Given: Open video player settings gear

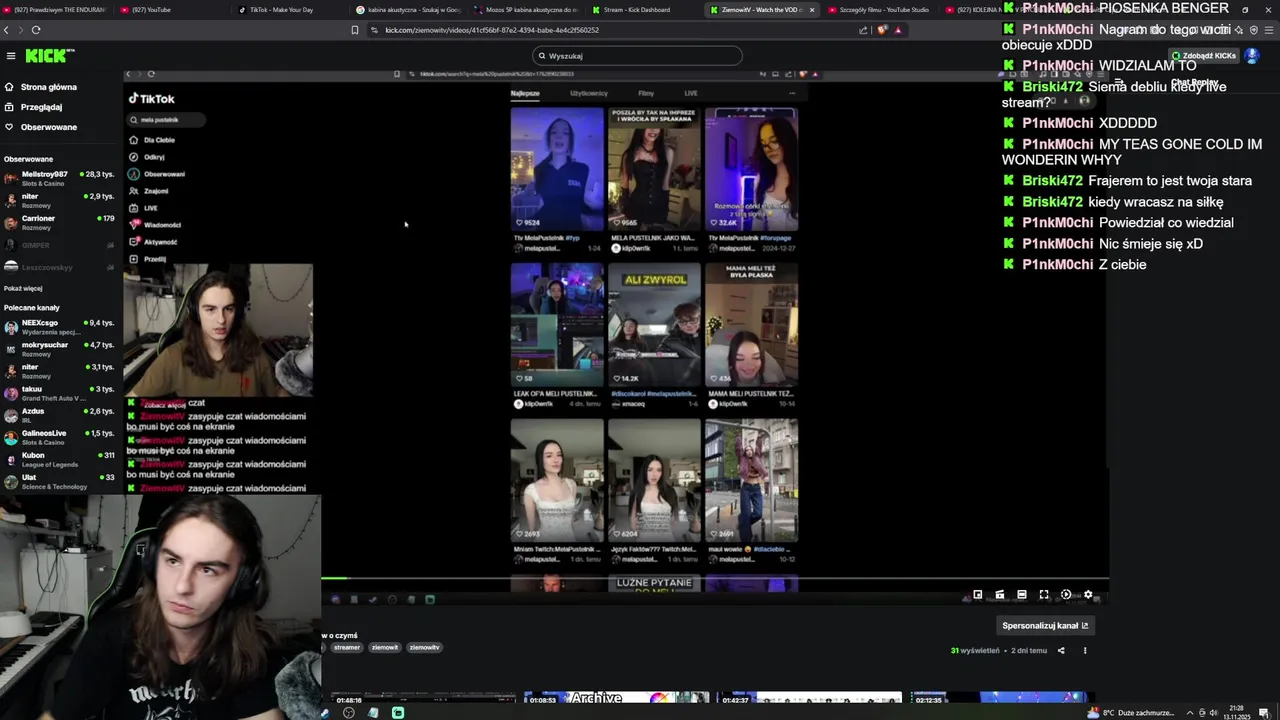Looking at the screenshot, I should [1088, 595].
